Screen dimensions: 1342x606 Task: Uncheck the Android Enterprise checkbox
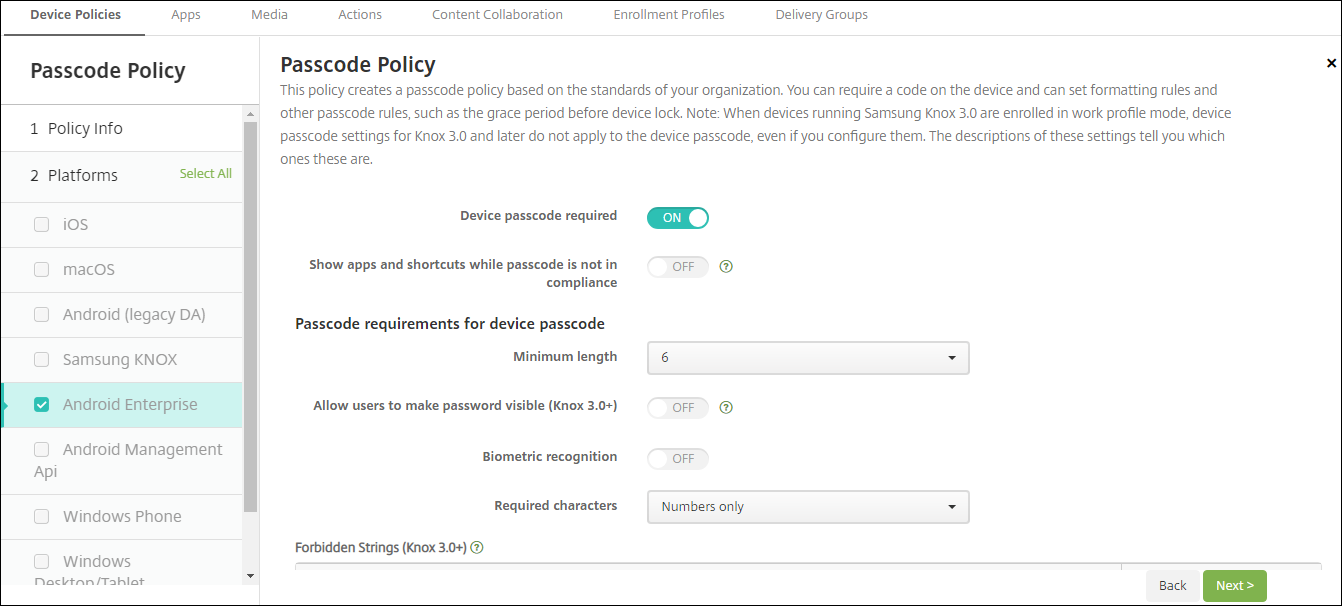tap(42, 405)
